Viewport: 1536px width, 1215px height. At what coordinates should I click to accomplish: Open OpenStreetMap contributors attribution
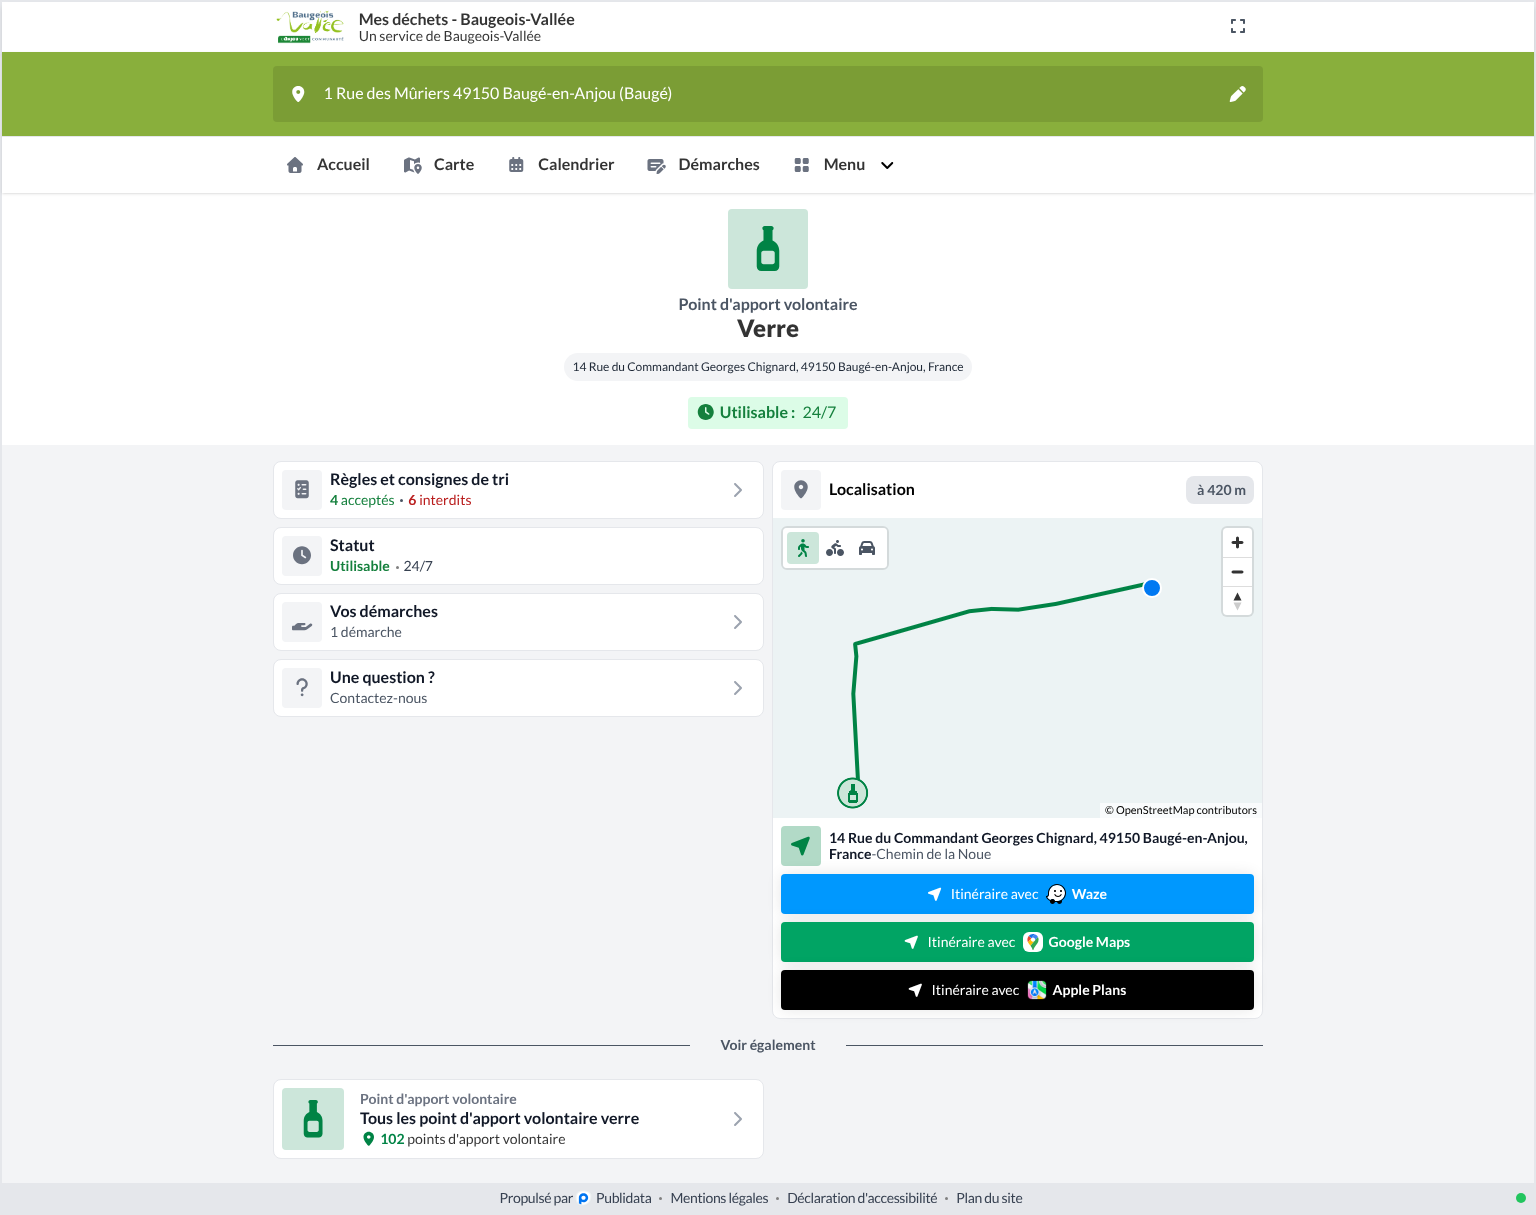tap(1180, 810)
